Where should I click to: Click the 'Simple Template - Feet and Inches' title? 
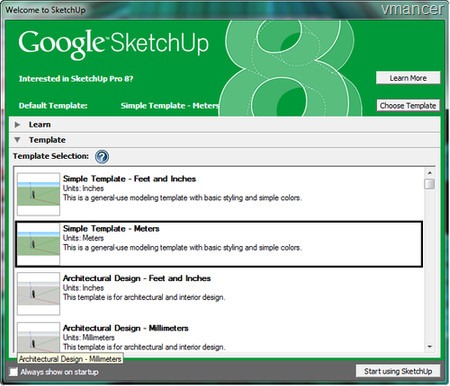[129, 179]
